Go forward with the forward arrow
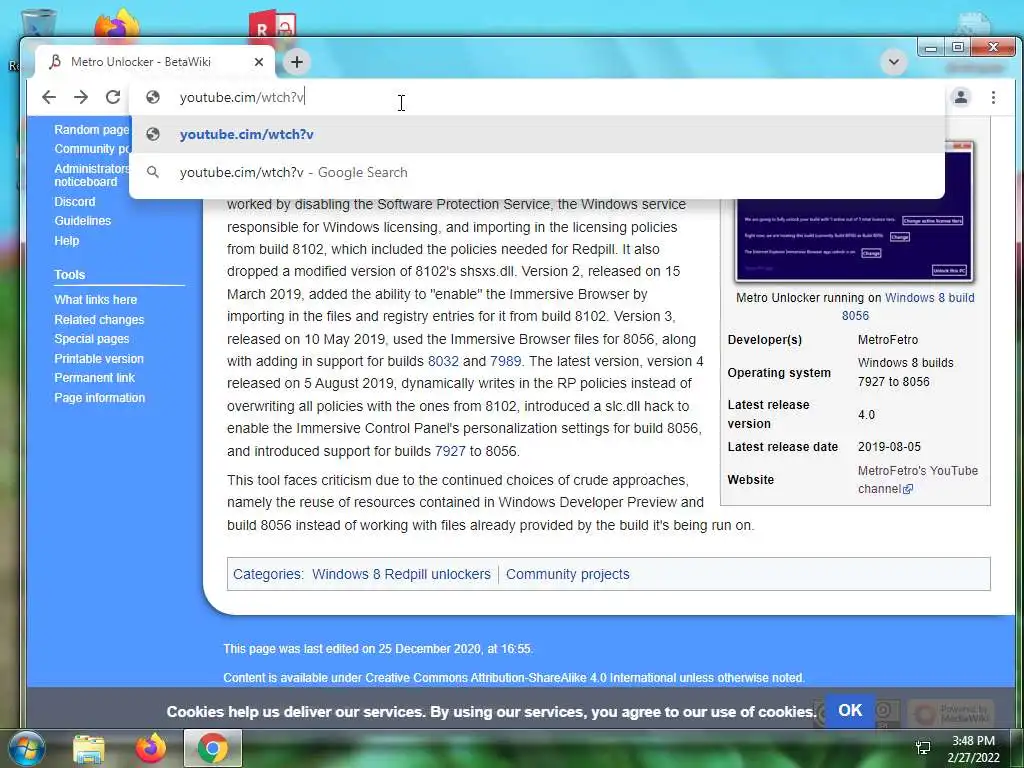Image resolution: width=1024 pixels, height=768 pixels. tap(81, 97)
